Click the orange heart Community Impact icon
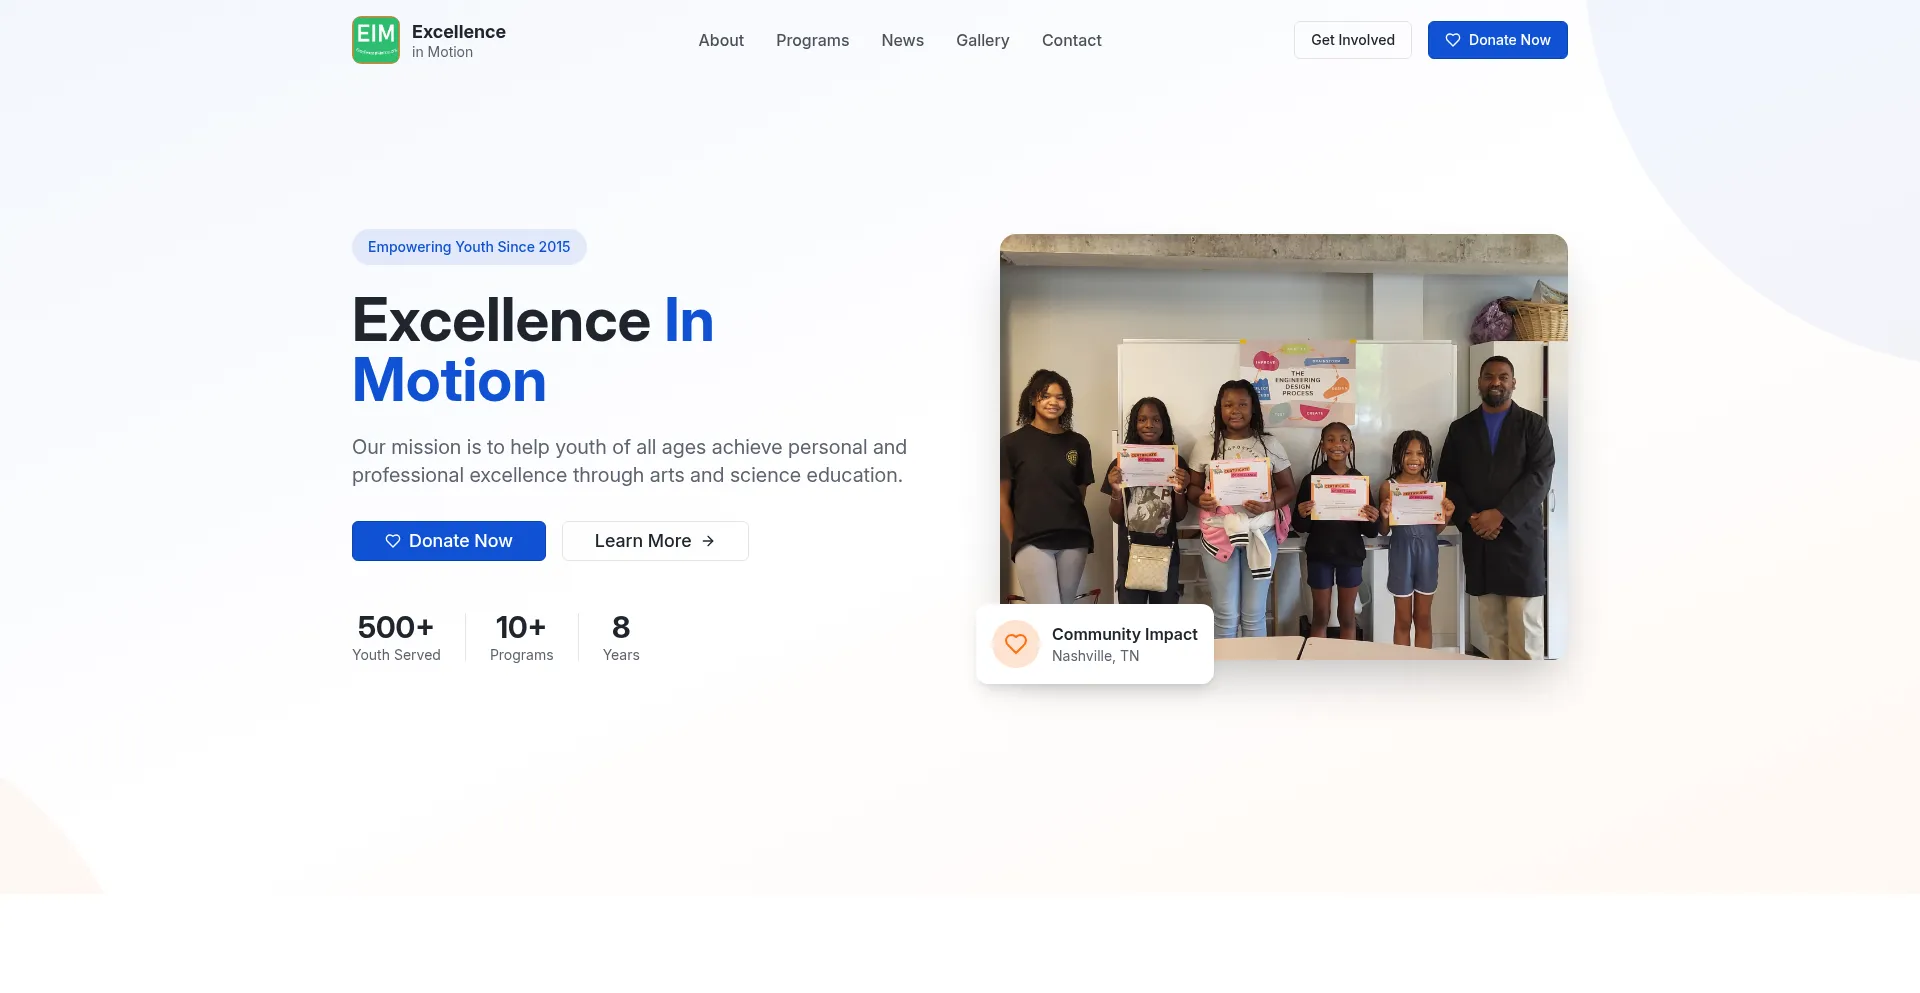1920x993 pixels. 1016,644
